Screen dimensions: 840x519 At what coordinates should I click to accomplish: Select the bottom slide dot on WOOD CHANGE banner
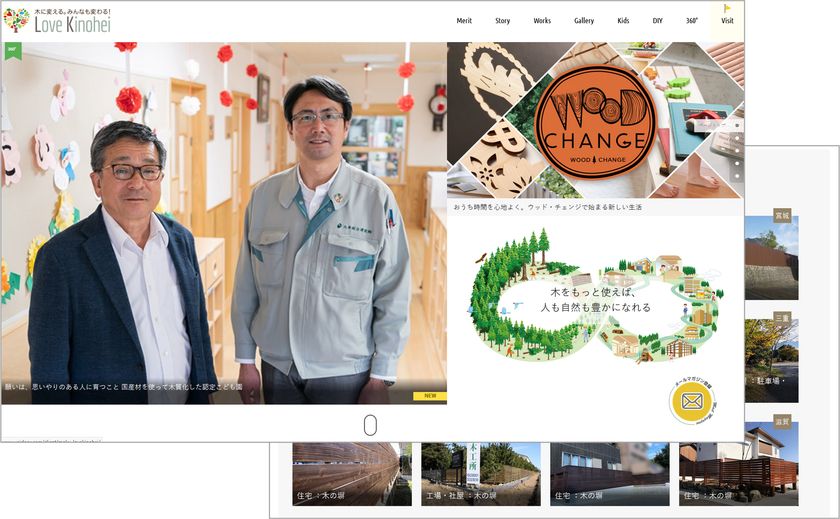click(738, 176)
